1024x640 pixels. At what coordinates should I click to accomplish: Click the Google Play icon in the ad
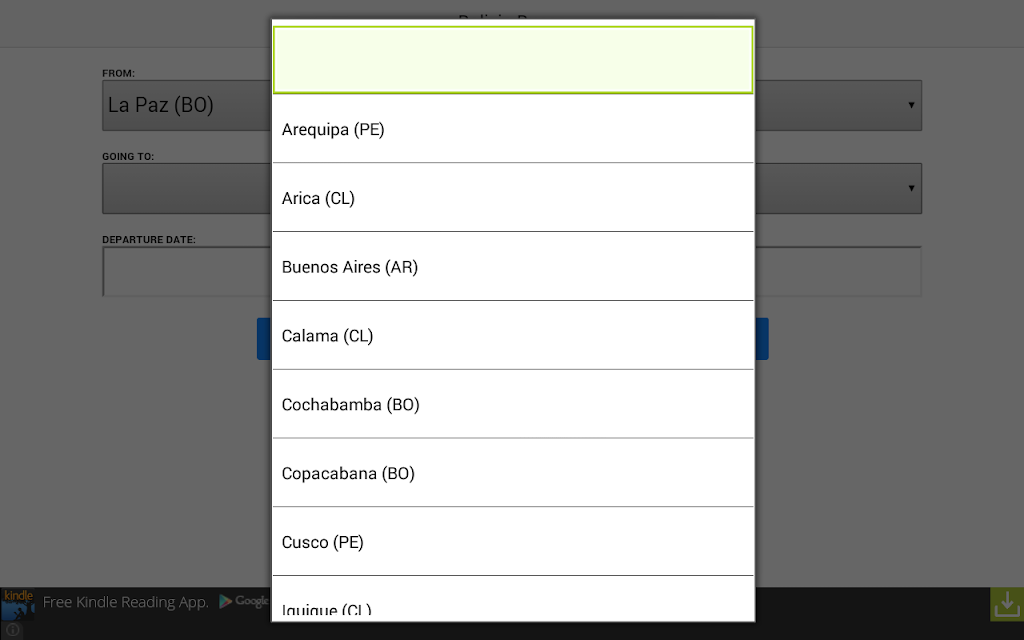[x=225, y=601]
